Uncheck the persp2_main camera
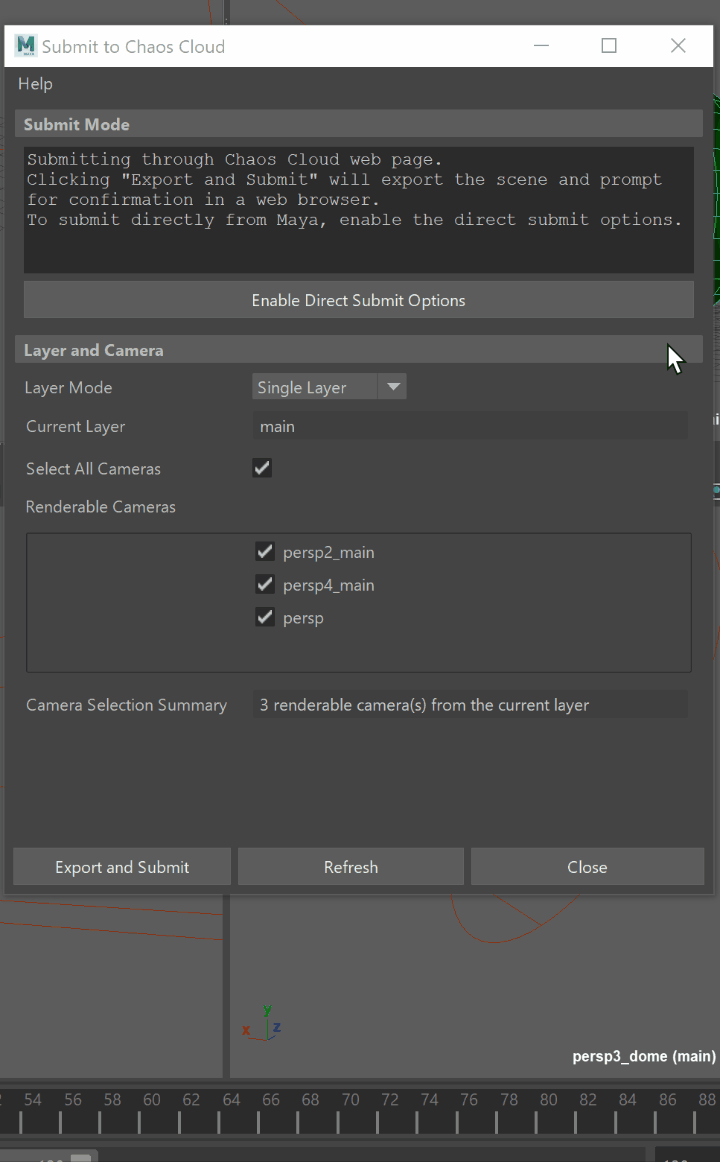 pyautogui.click(x=264, y=551)
